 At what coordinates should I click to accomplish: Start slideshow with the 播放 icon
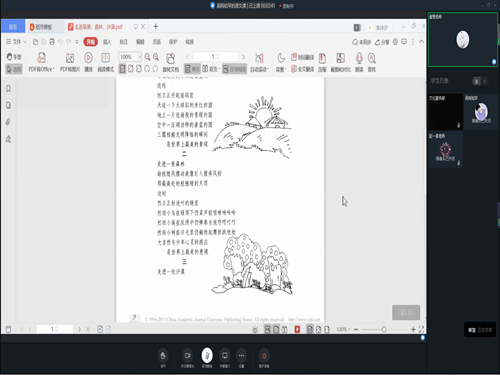coord(88,62)
